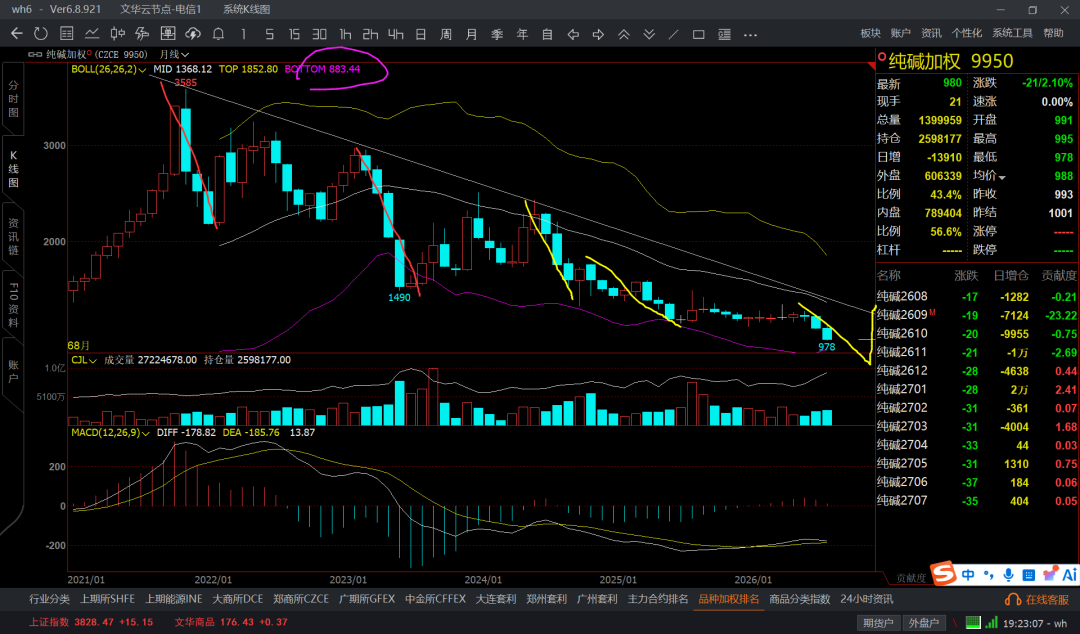Click the alert bell icon
The height and width of the screenshot is (634, 1080).
218,34
